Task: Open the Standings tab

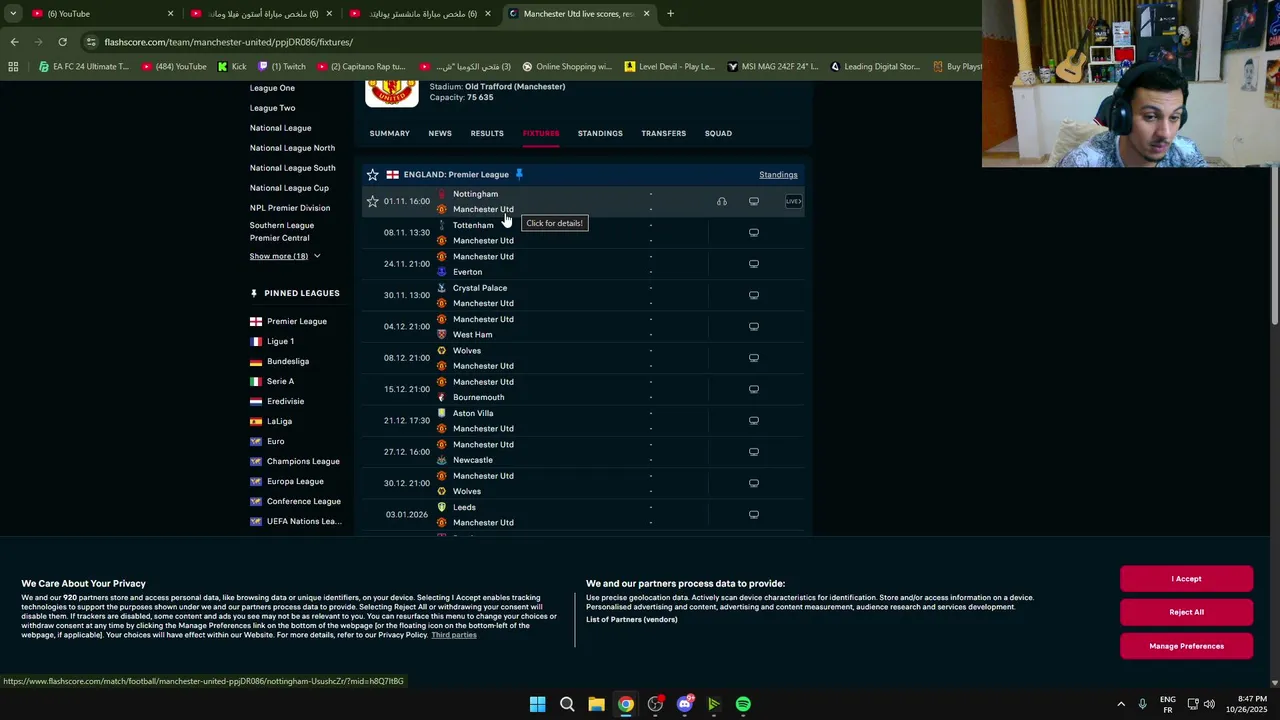Action: point(600,133)
